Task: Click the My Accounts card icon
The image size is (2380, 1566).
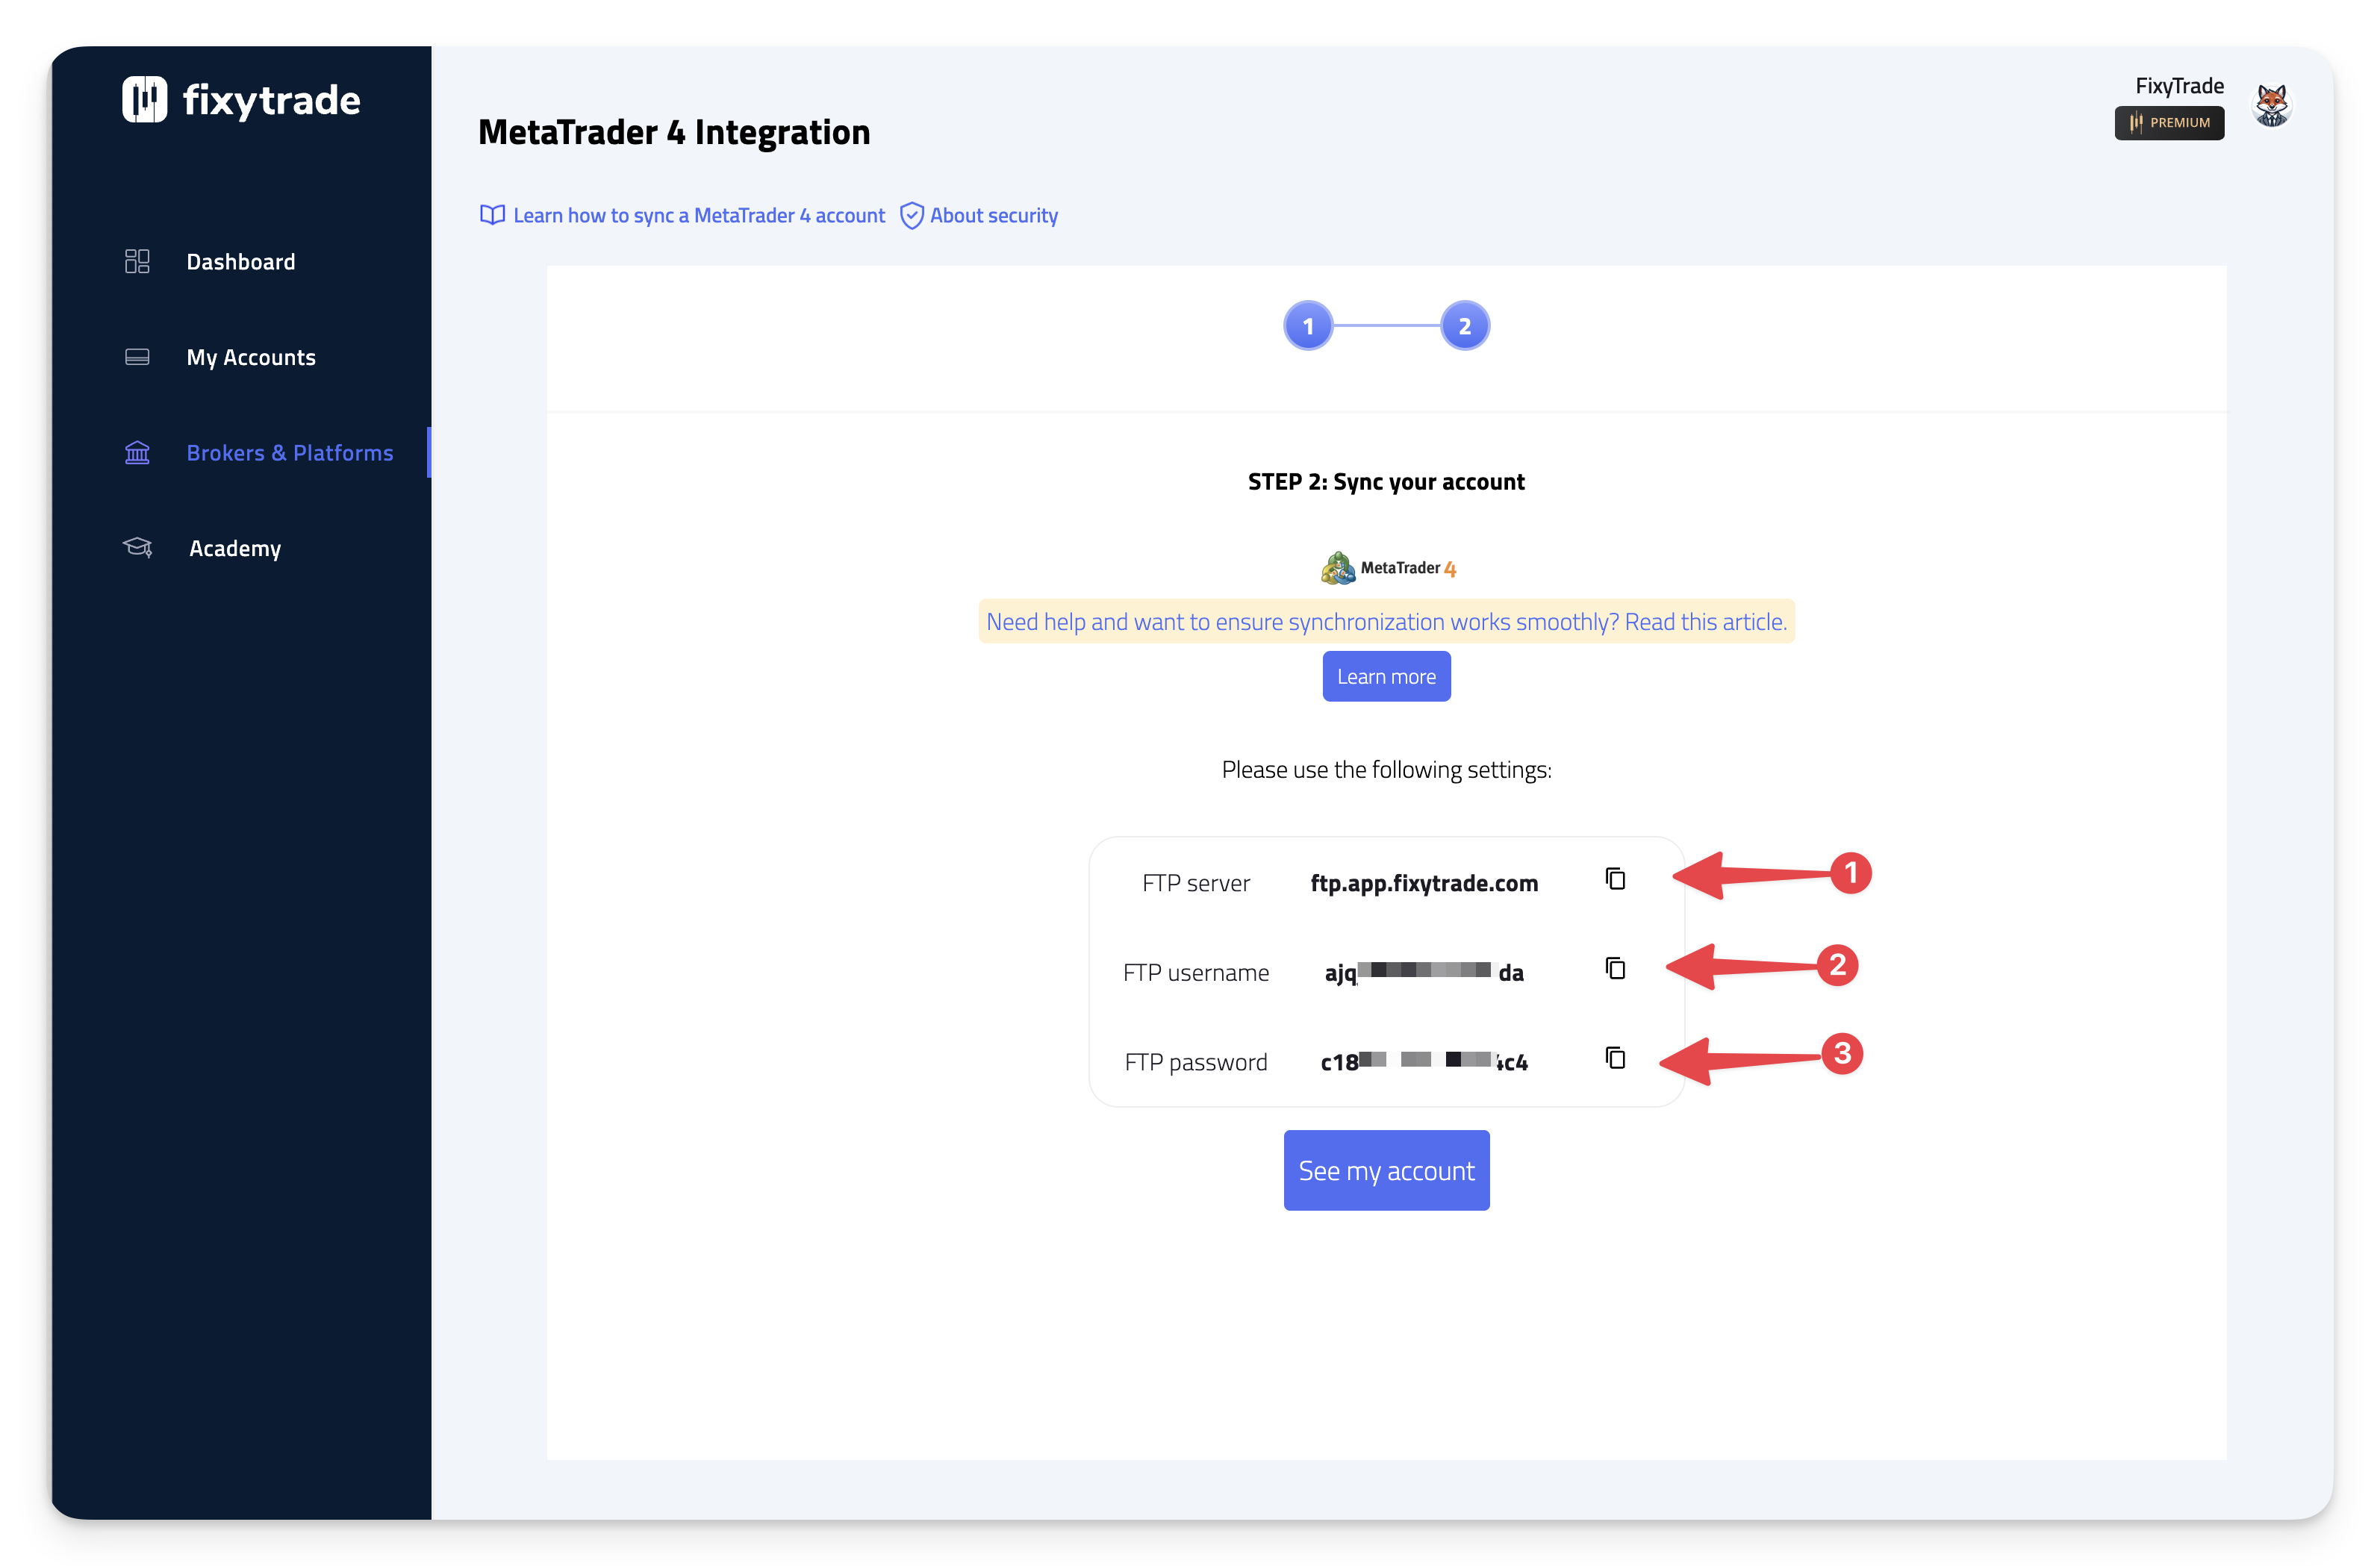Action: (x=137, y=357)
